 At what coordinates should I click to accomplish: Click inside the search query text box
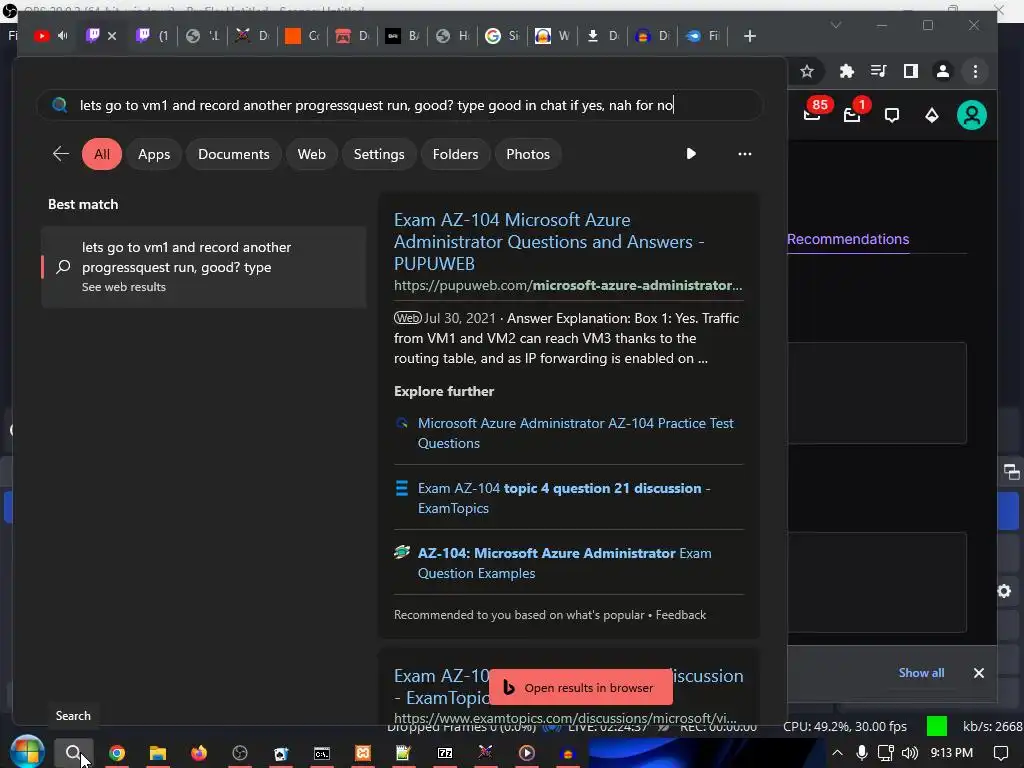400,105
